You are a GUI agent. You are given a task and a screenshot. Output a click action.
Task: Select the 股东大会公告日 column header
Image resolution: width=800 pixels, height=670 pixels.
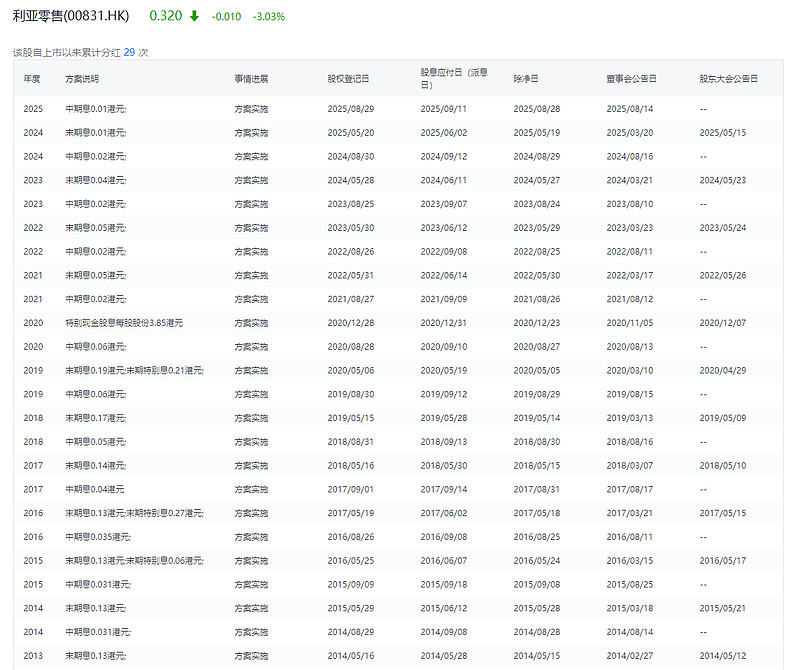[728, 78]
